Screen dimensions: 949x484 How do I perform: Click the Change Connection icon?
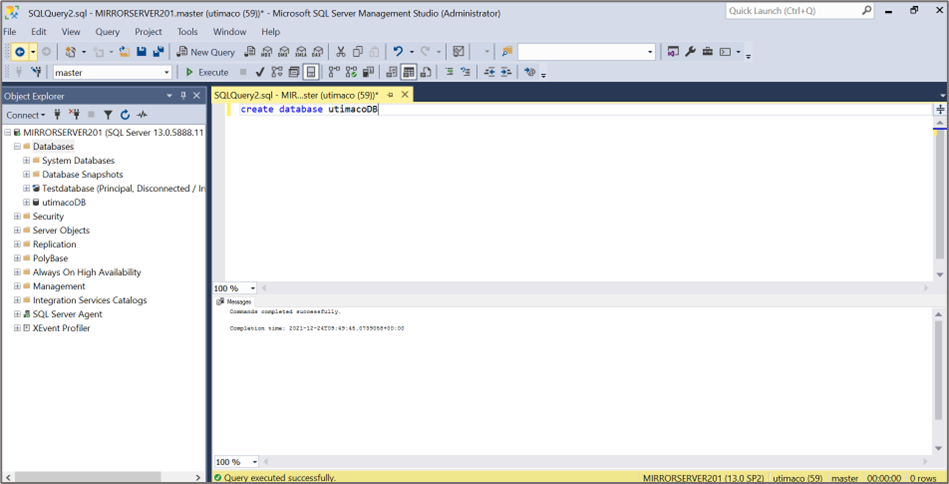pos(36,72)
